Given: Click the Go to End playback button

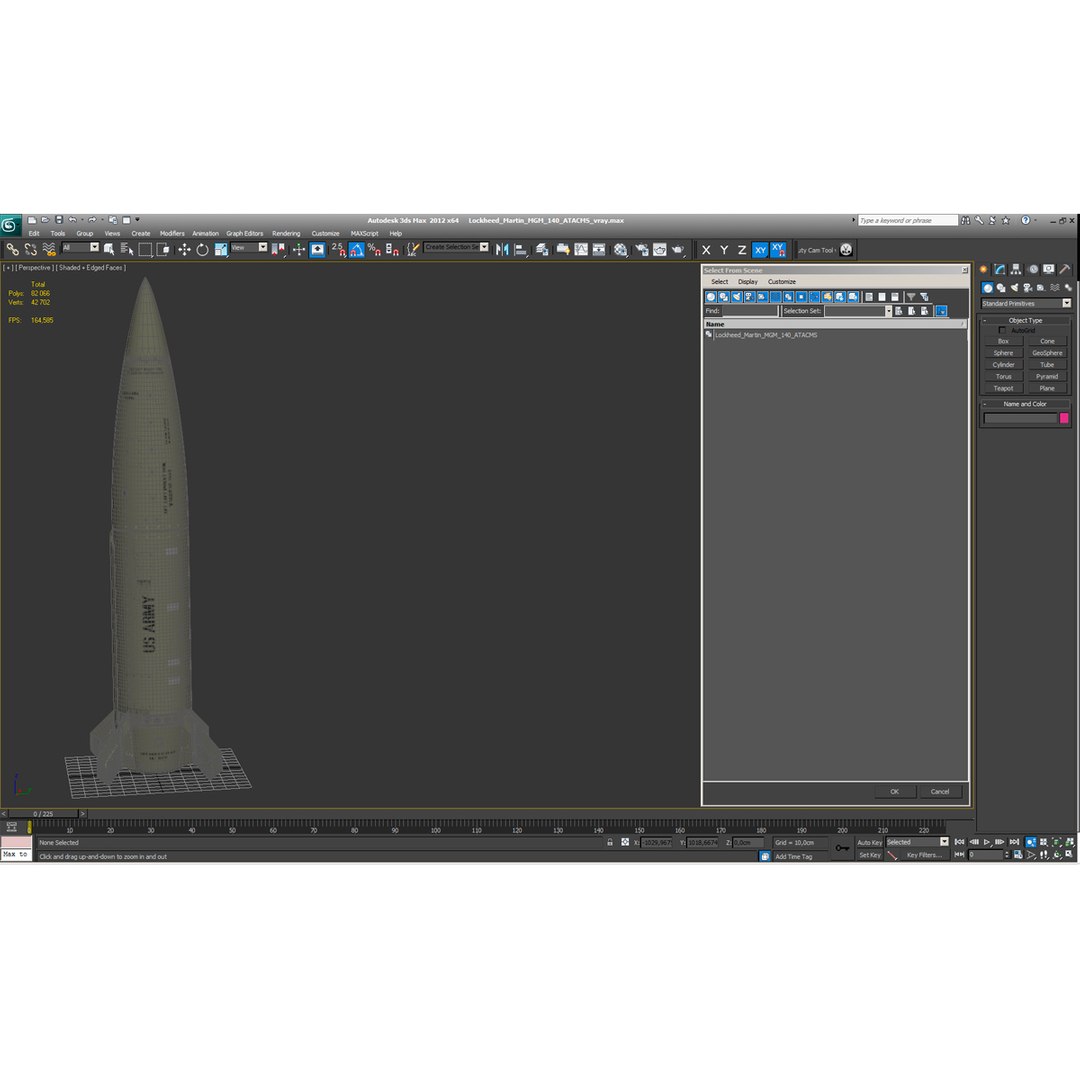Looking at the screenshot, I should pyautogui.click(x=1014, y=842).
